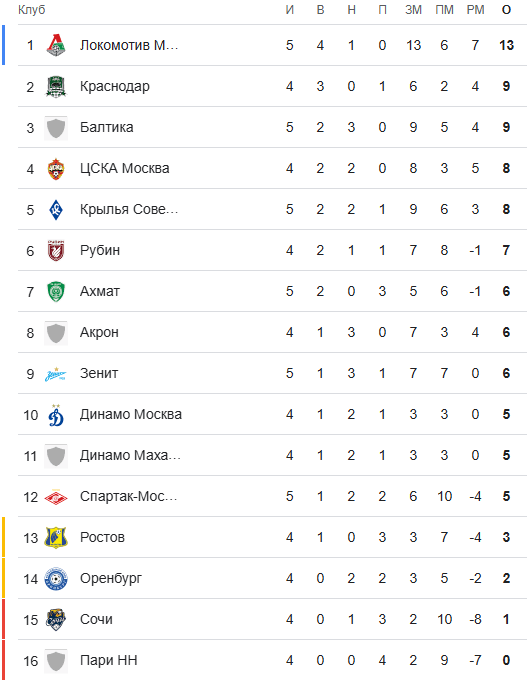The width and height of the screenshot is (527, 681).
Task: Open the Ахмат team link
Action: [x=99, y=291]
